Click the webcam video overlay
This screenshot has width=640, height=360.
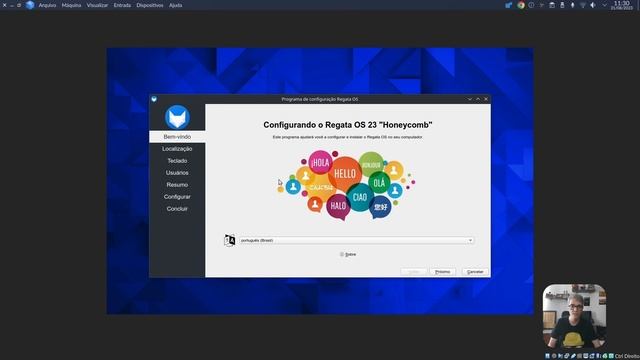(574, 316)
